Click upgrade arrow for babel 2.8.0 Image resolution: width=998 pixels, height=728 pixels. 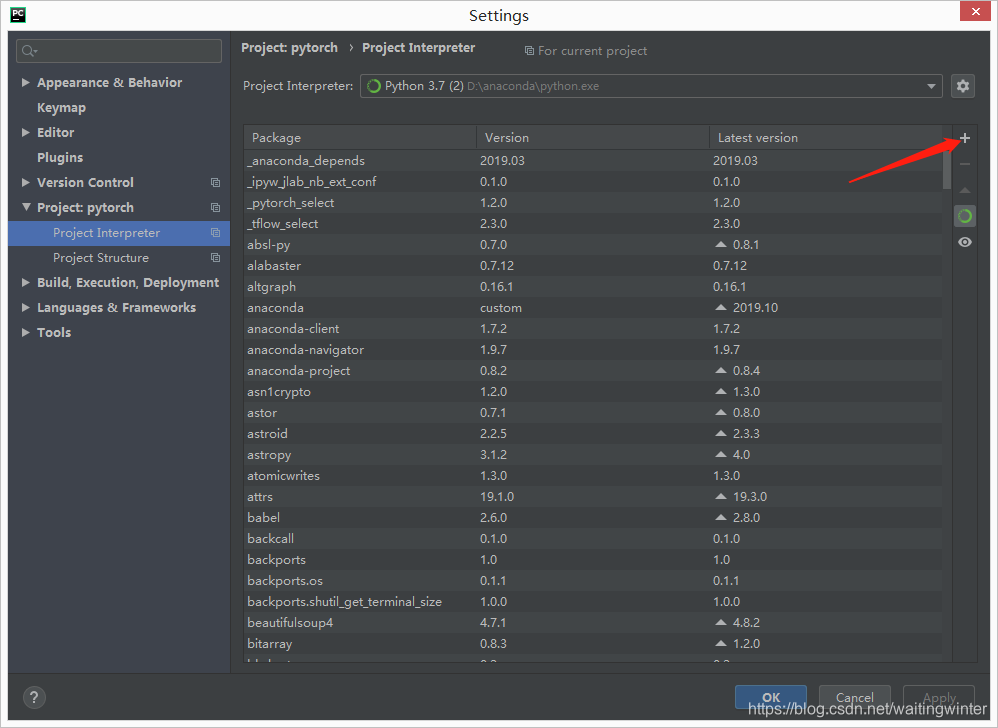[720, 517]
